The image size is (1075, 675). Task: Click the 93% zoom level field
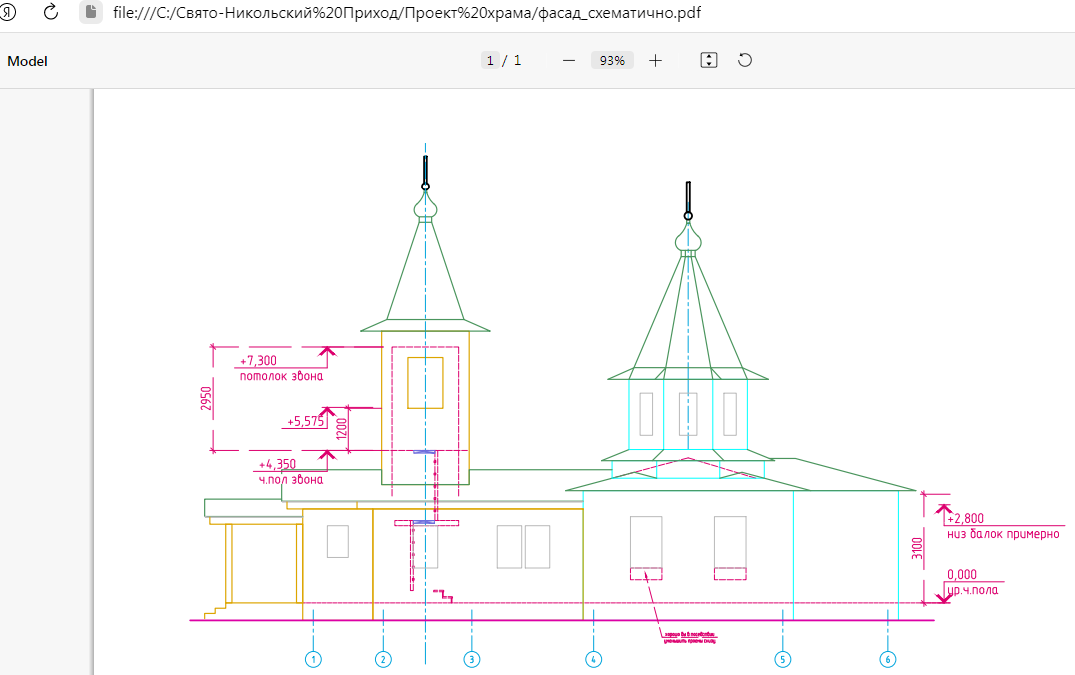pyautogui.click(x=612, y=60)
